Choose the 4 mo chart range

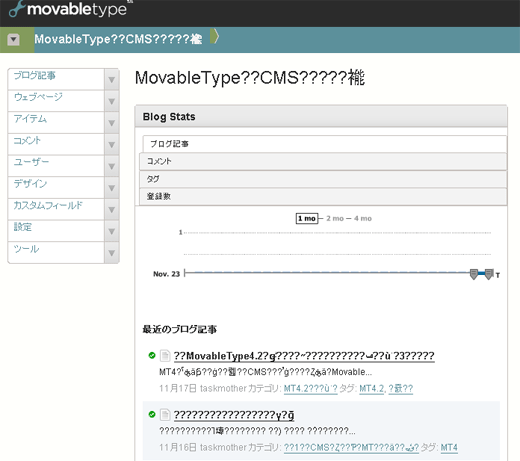click(363, 219)
